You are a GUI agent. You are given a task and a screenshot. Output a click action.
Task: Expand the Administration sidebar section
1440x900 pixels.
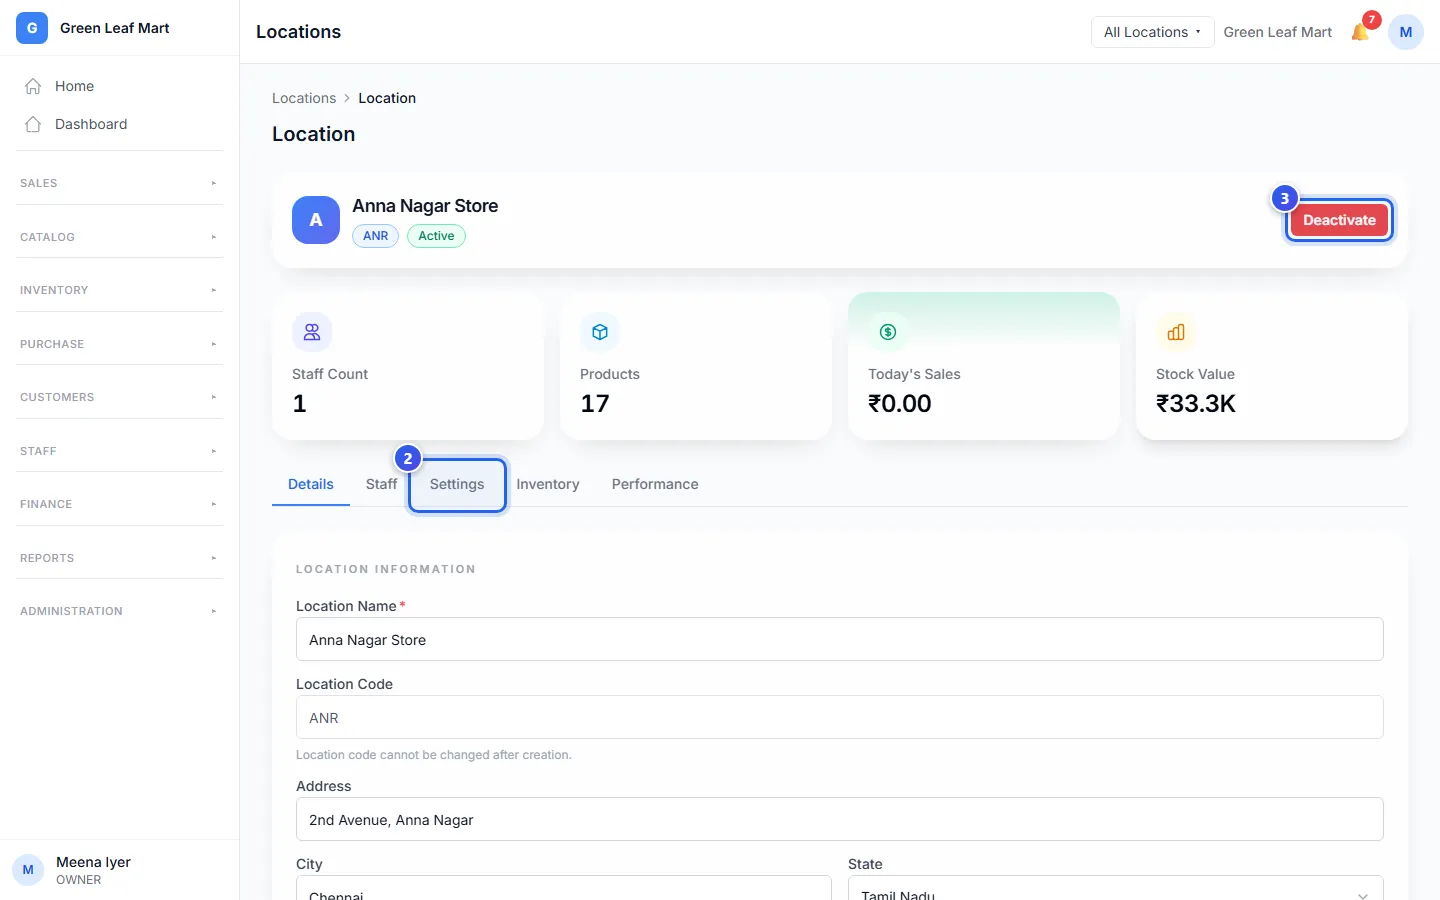point(120,611)
